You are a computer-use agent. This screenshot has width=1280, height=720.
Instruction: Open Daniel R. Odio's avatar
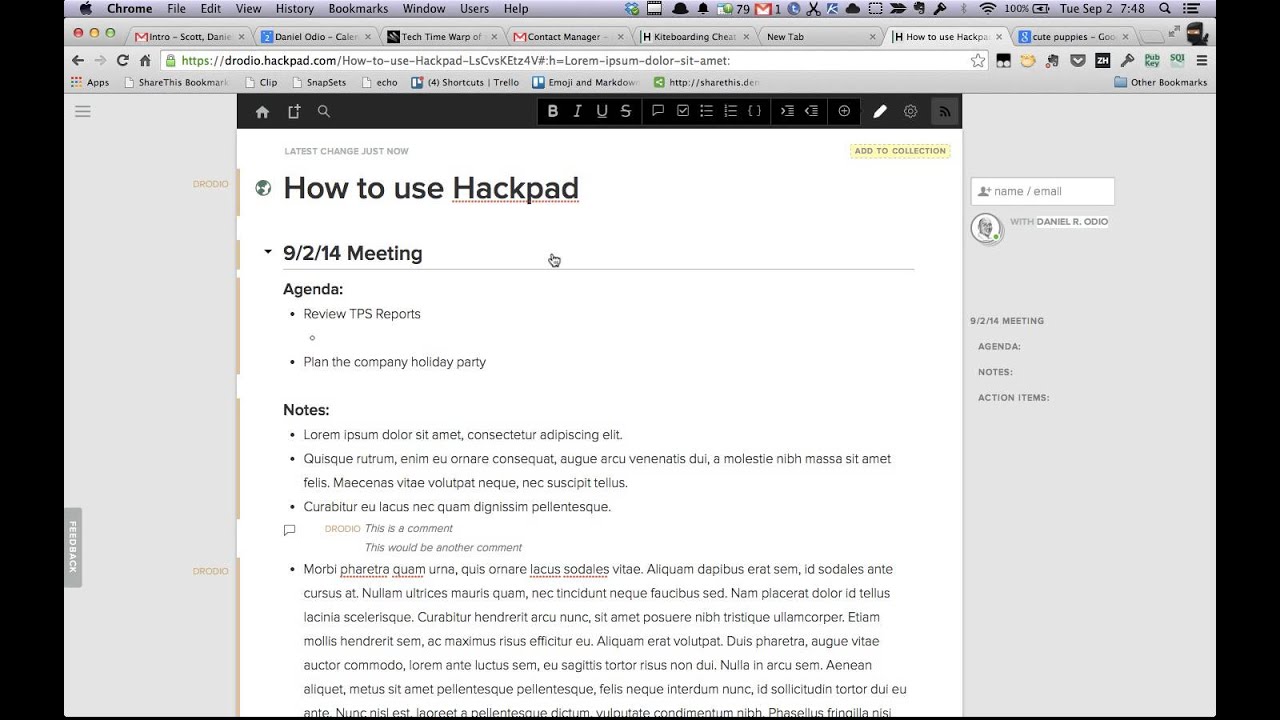(x=986, y=228)
